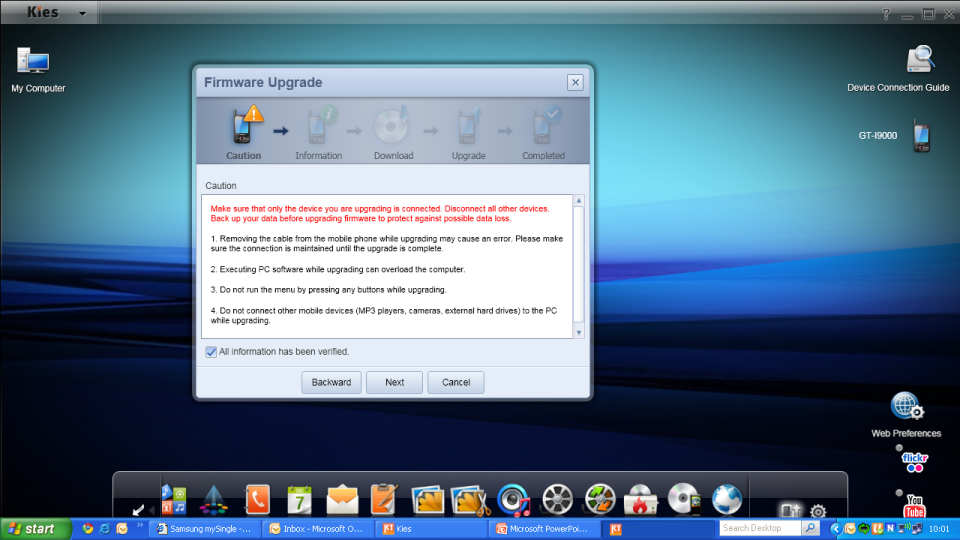Click the scrollbar down arrow in Caution text
This screenshot has height=540, width=960.
point(578,332)
